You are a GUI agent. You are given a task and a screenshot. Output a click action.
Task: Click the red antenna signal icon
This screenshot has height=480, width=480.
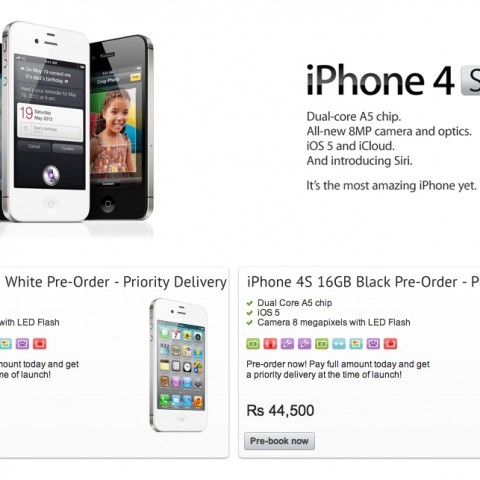coord(270,344)
